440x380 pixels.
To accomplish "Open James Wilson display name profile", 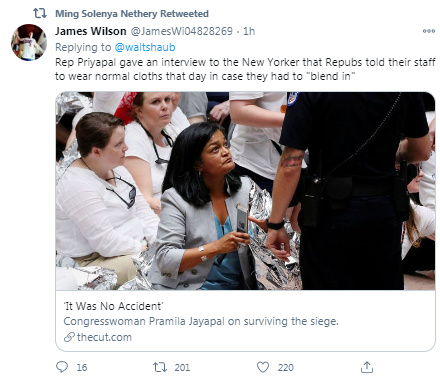I will tap(91, 31).
